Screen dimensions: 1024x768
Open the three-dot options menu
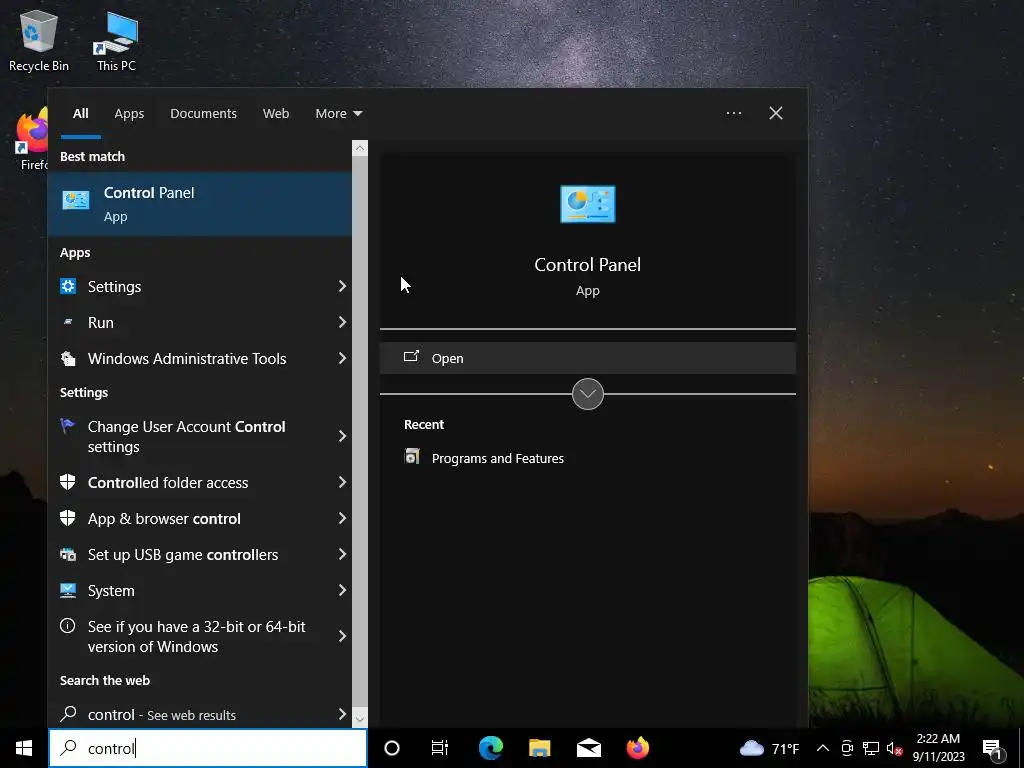[733, 113]
